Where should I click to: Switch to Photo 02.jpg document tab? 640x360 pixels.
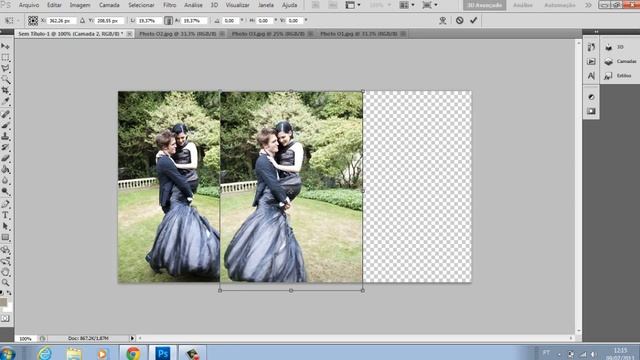coord(178,34)
